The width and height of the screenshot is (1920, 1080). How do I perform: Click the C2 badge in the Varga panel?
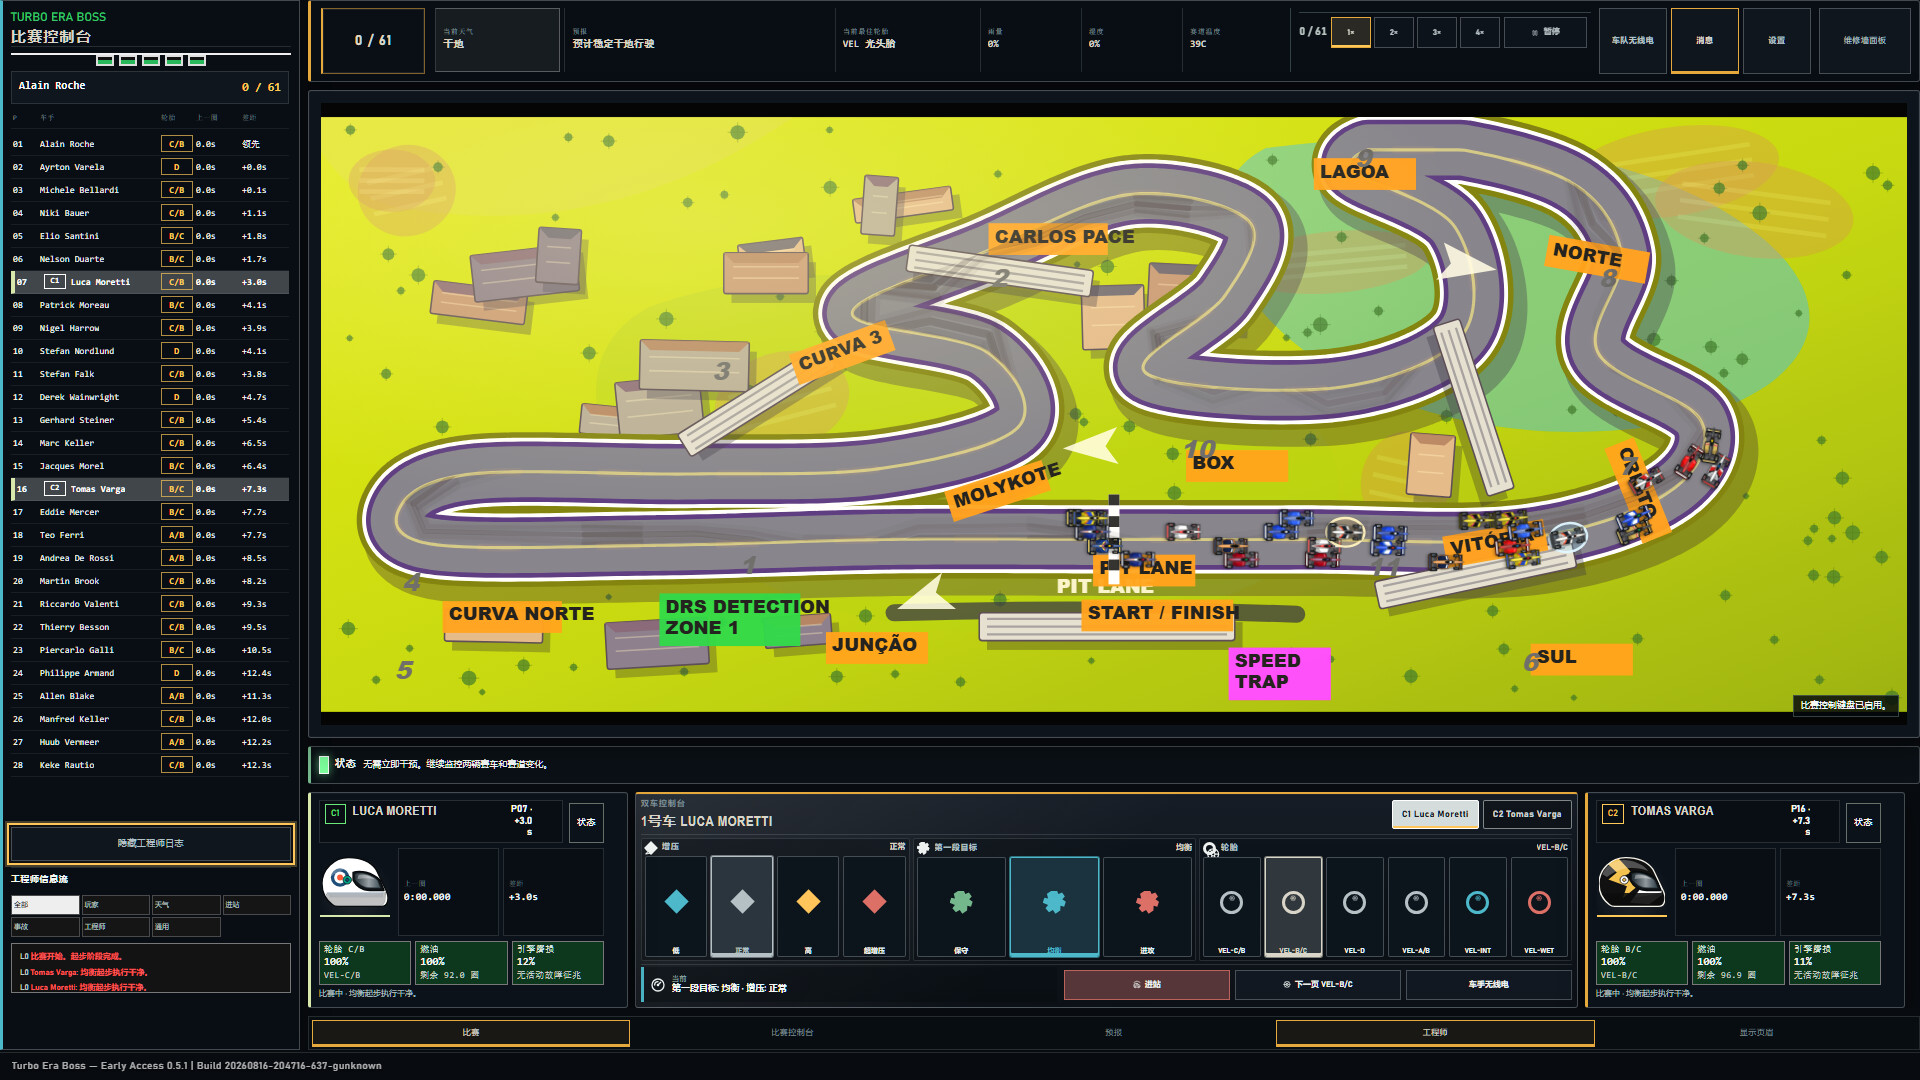pos(1612,813)
